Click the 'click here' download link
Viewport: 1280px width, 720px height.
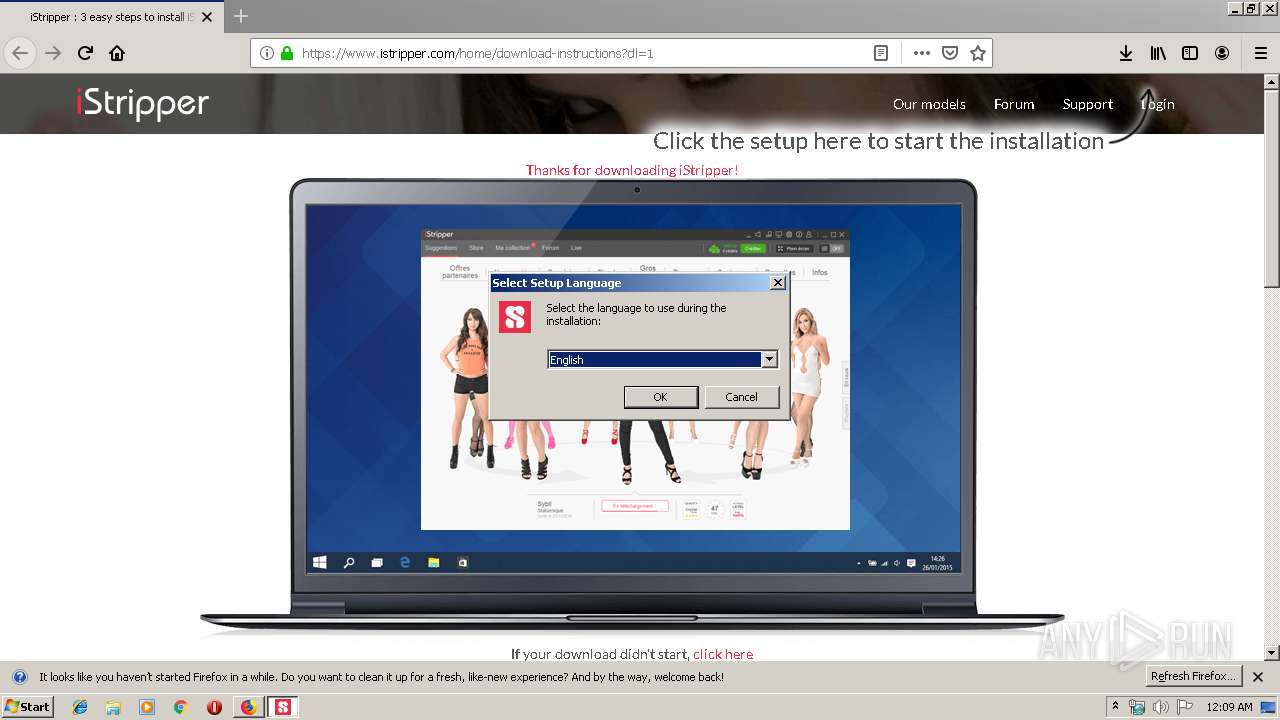coord(723,654)
